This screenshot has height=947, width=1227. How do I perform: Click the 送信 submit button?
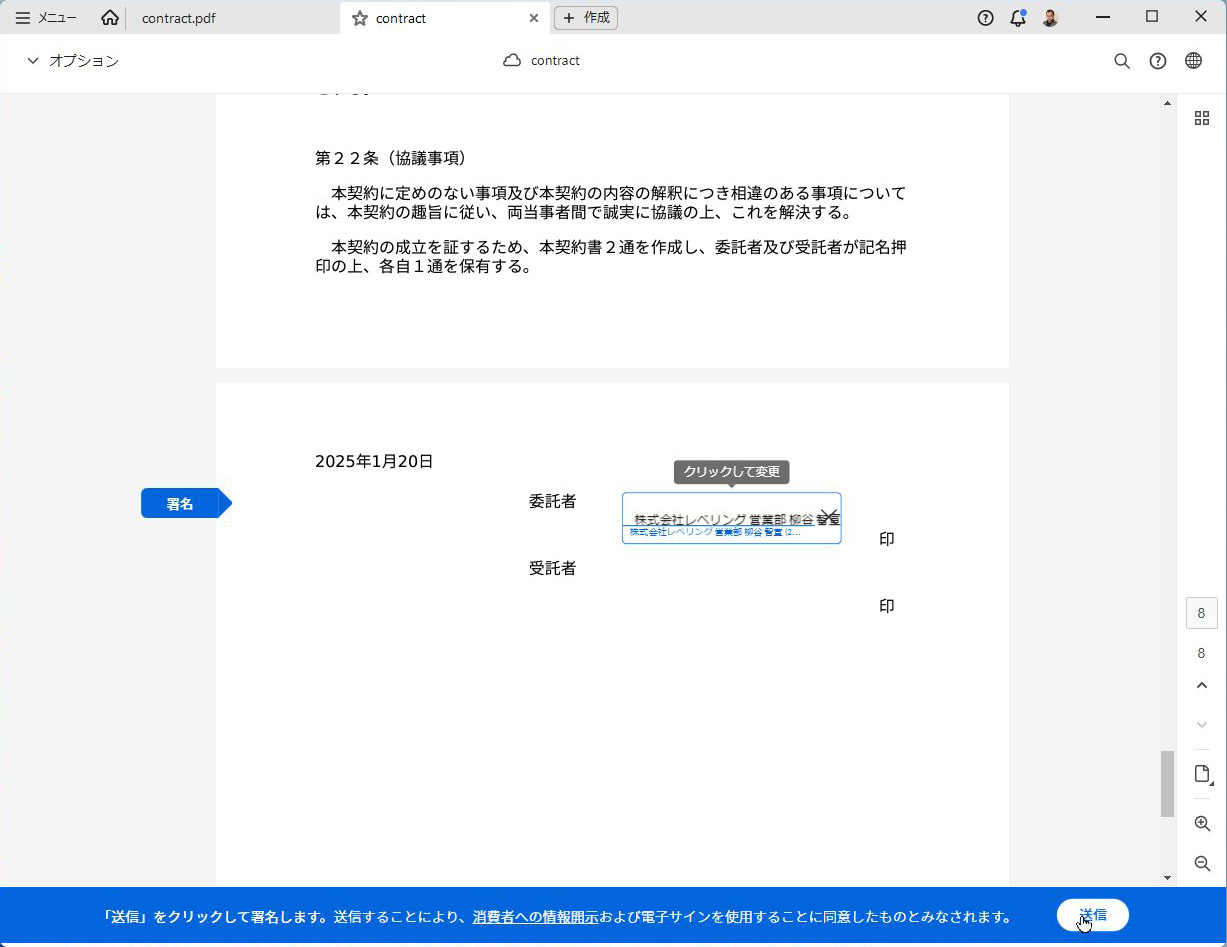[x=1092, y=915]
